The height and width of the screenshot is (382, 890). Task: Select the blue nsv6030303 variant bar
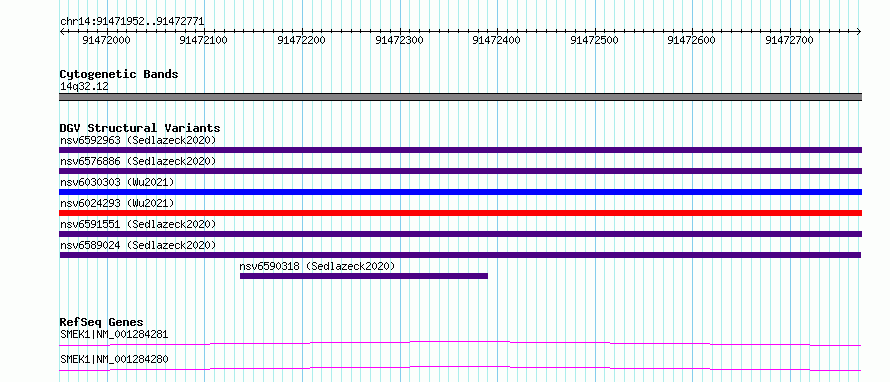click(460, 192)
